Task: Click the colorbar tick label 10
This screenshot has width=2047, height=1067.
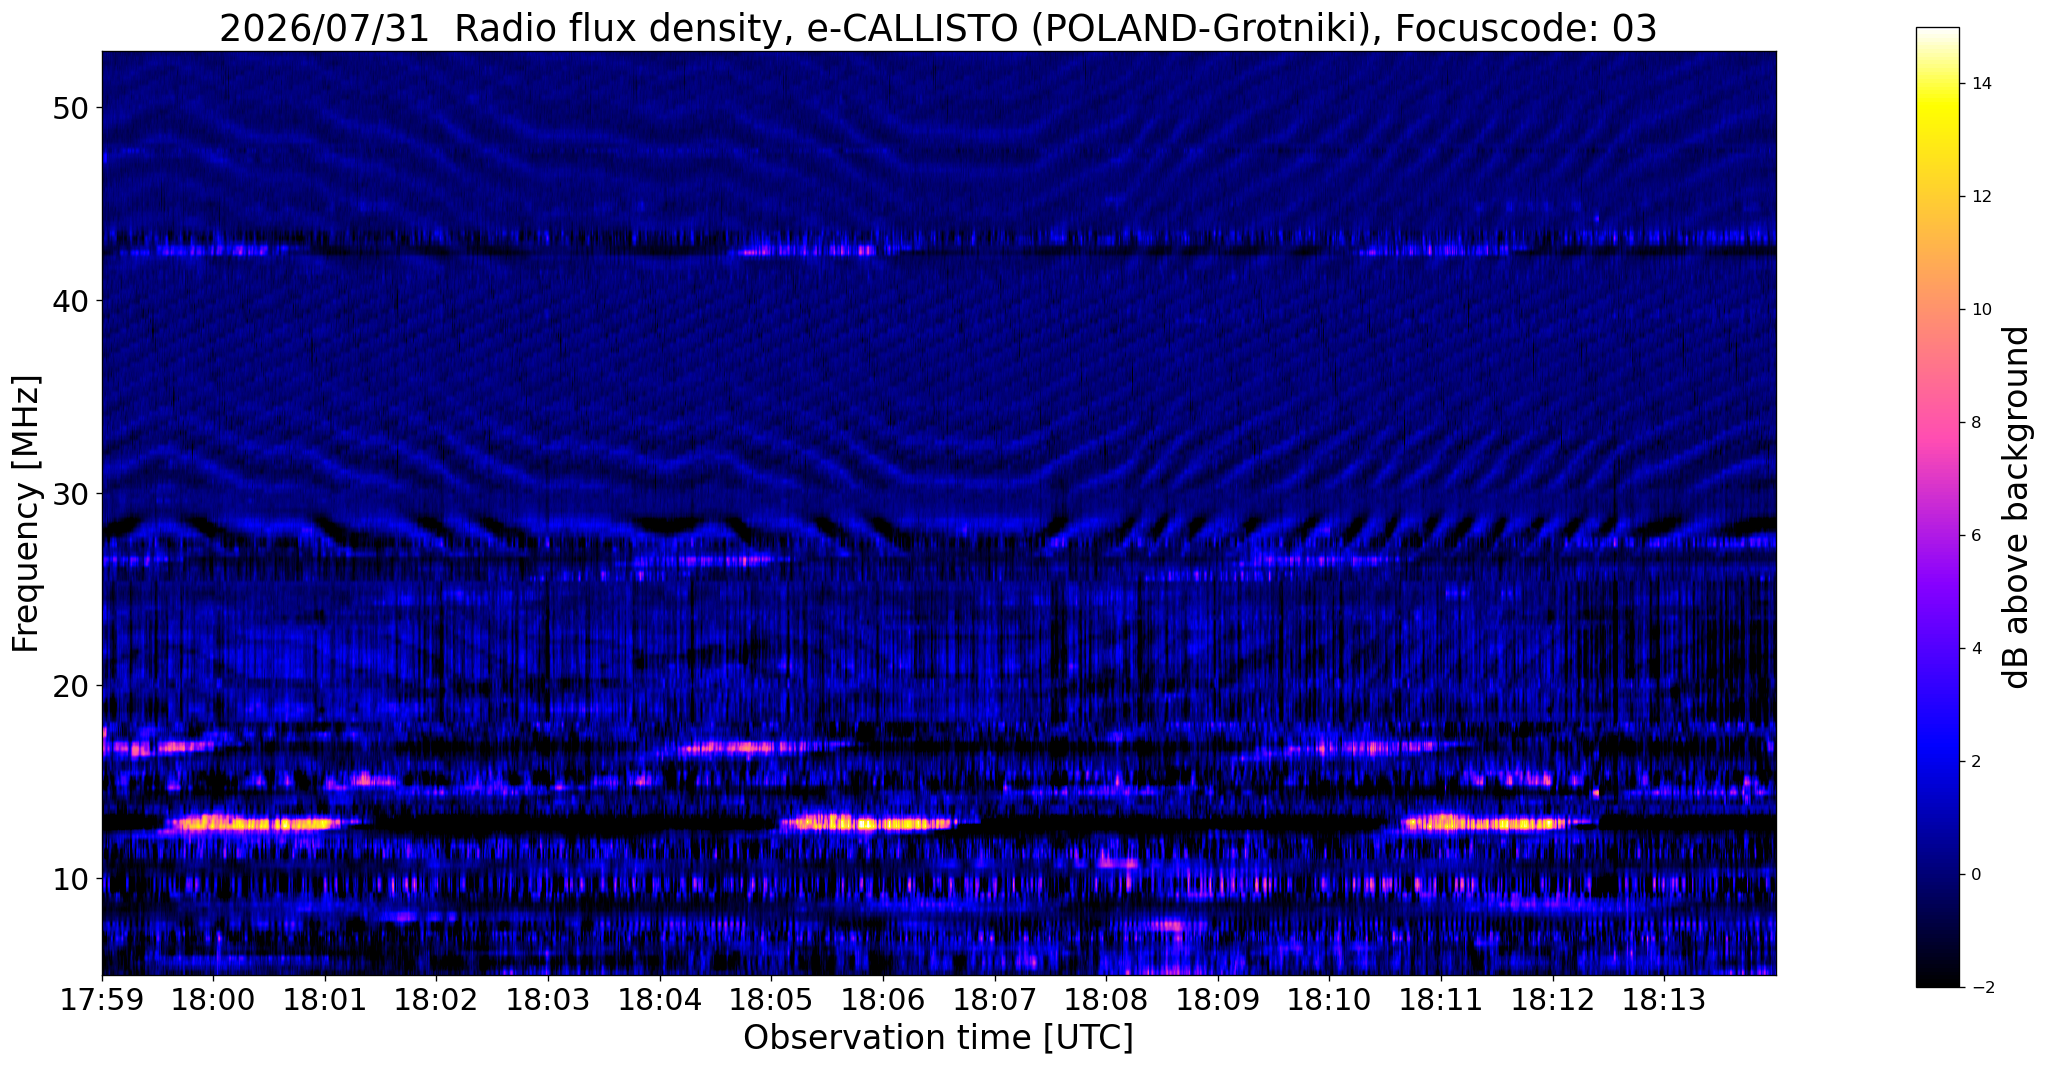Action: point(1980,310)
